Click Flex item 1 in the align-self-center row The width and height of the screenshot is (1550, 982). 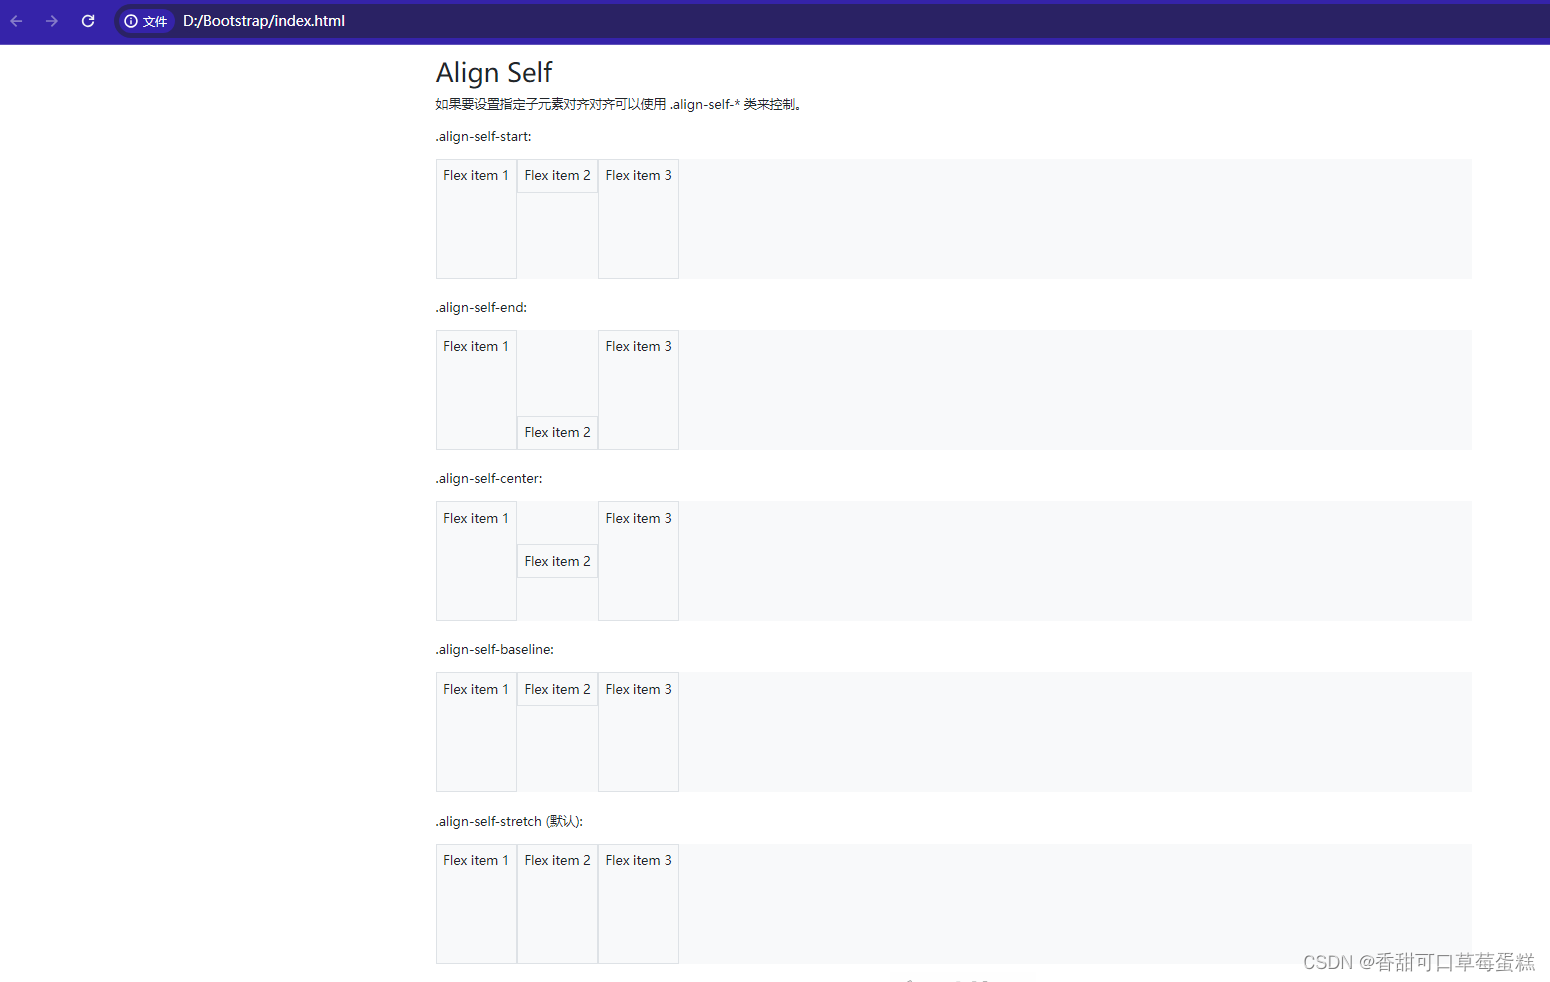(x=475, y=518)
